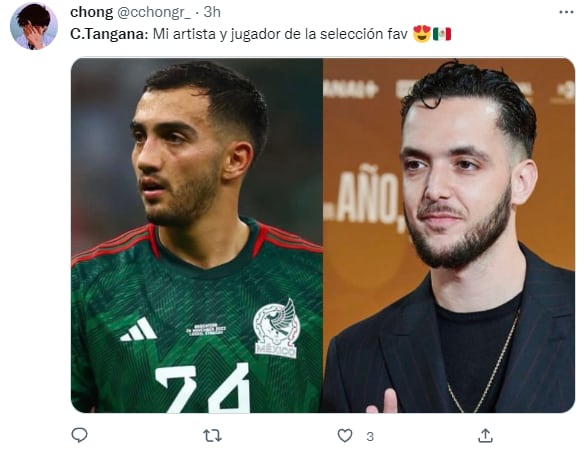Viewport: 588px width, 452px height.
Task: Open the left photo of the footballer
Action: point(196,236)
